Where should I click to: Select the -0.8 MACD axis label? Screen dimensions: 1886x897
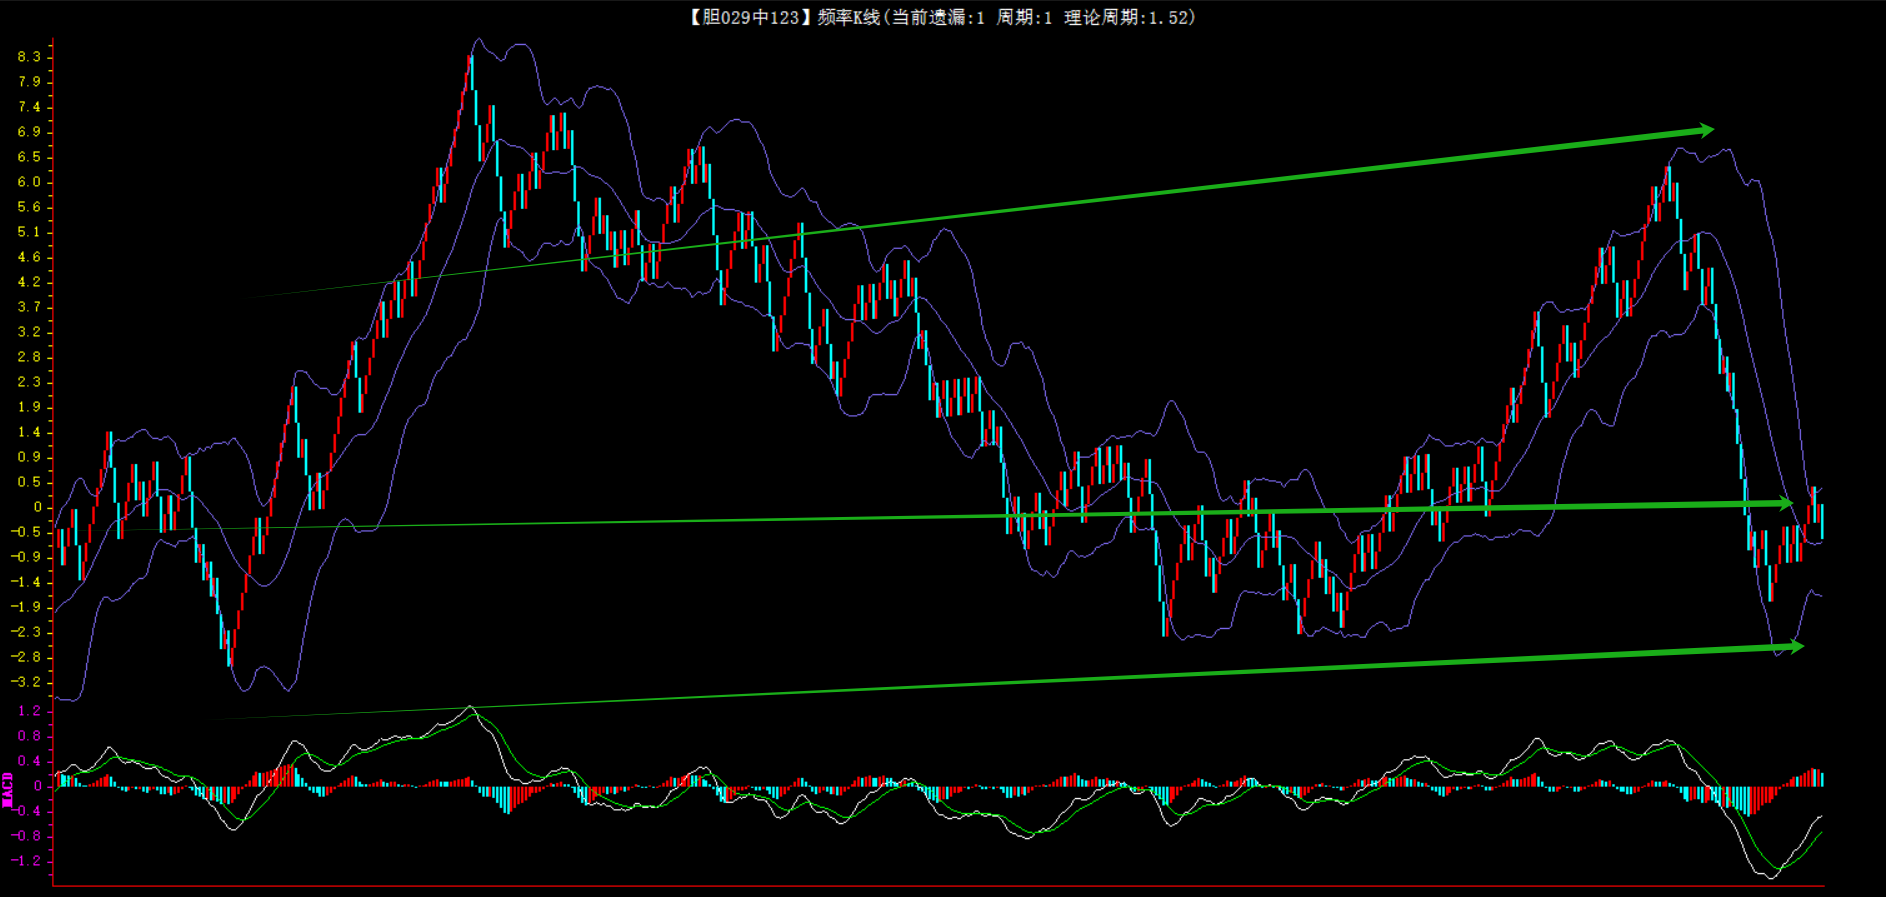click(x=26, y=836)
